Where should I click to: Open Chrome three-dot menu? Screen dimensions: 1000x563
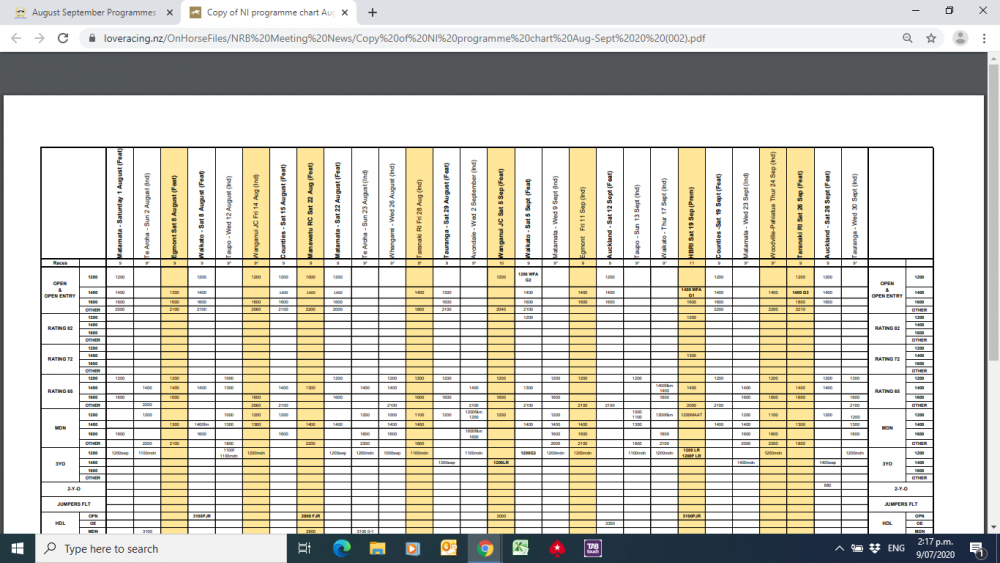(x=985, y=38)
